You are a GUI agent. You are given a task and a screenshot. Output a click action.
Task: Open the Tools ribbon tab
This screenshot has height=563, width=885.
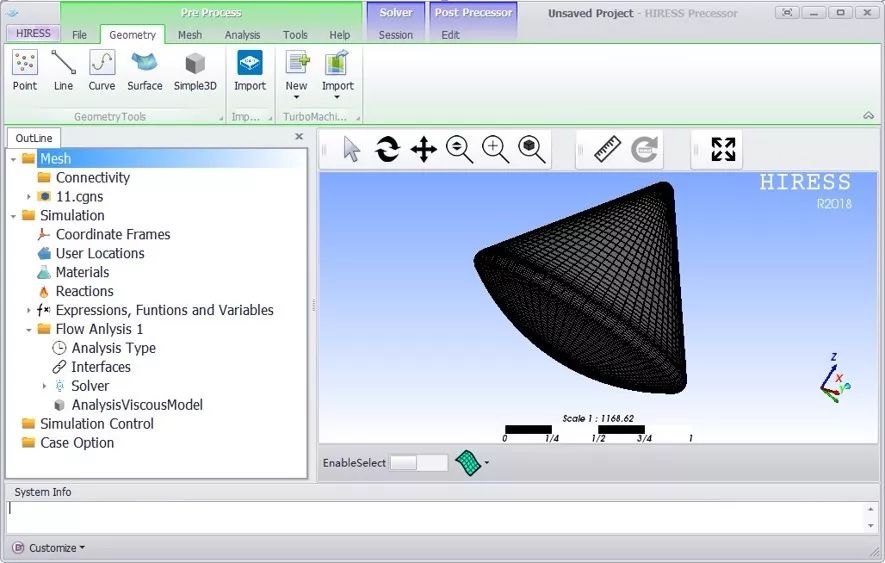click(x=295, y=35)
